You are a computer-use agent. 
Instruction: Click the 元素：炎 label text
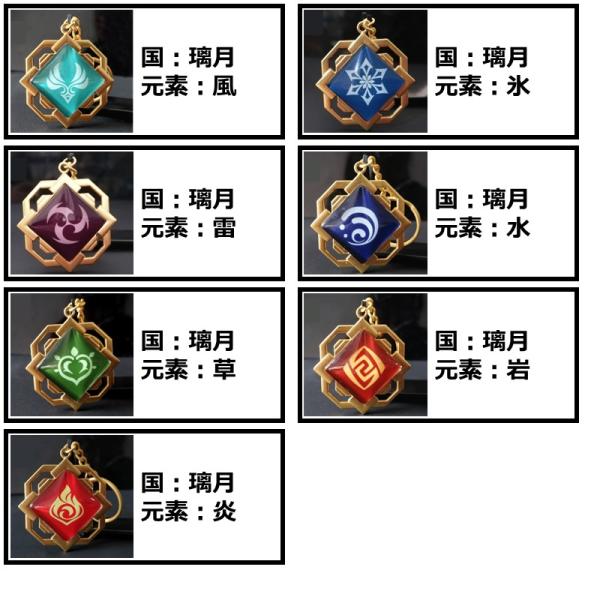point(188,511)
